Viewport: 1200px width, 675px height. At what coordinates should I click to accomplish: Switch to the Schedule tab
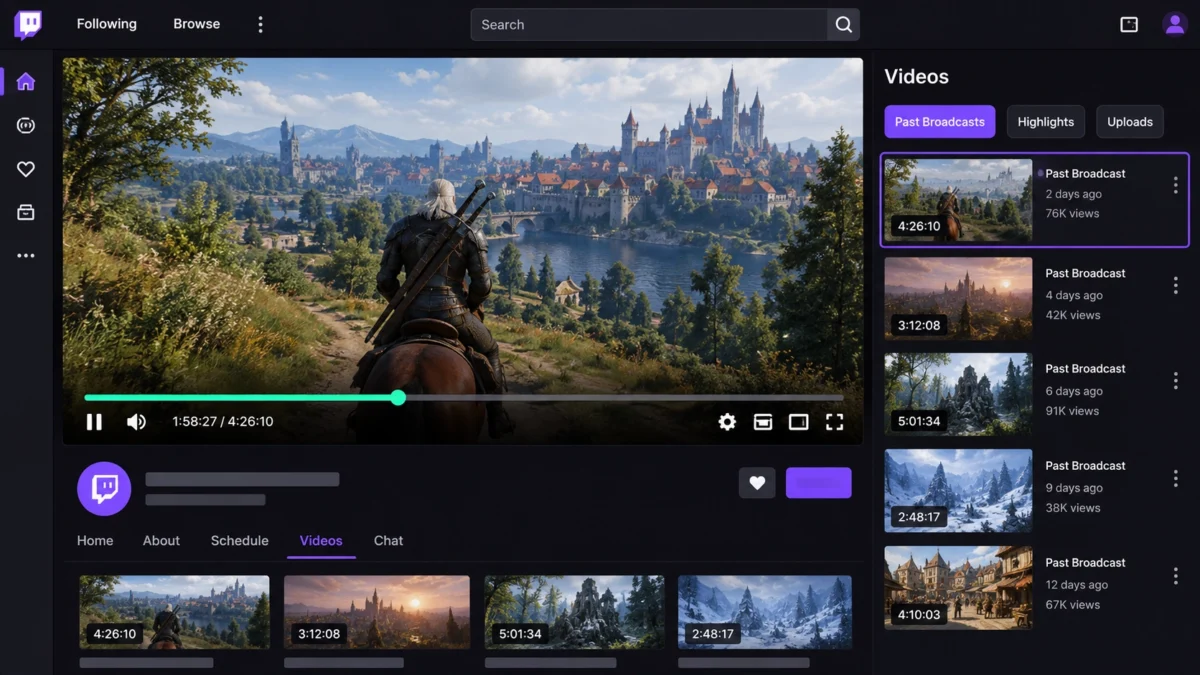point(239,541)
